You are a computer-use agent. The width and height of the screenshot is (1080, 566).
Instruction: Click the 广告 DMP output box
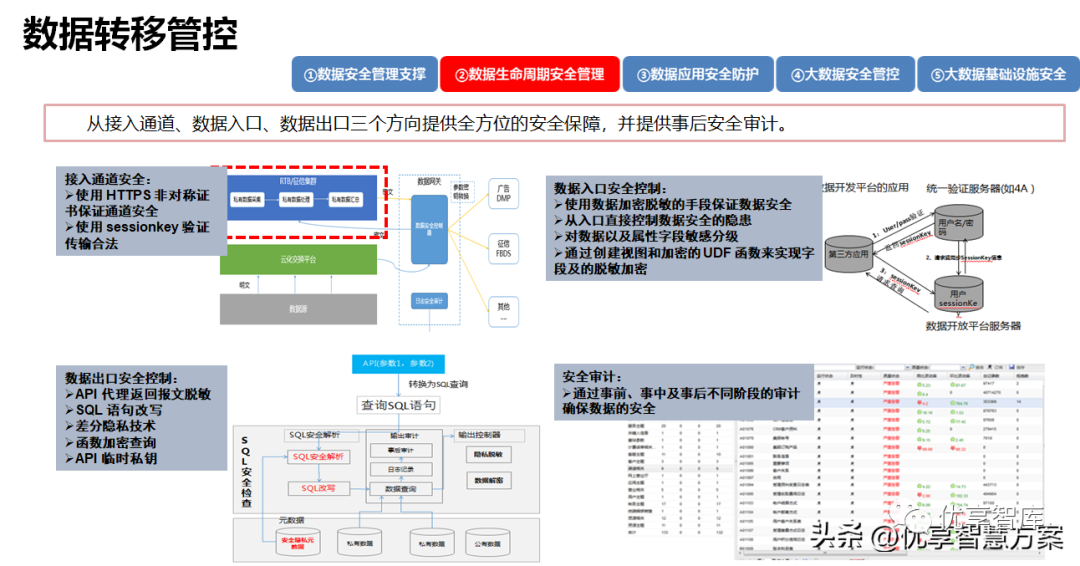pos(503,193)
